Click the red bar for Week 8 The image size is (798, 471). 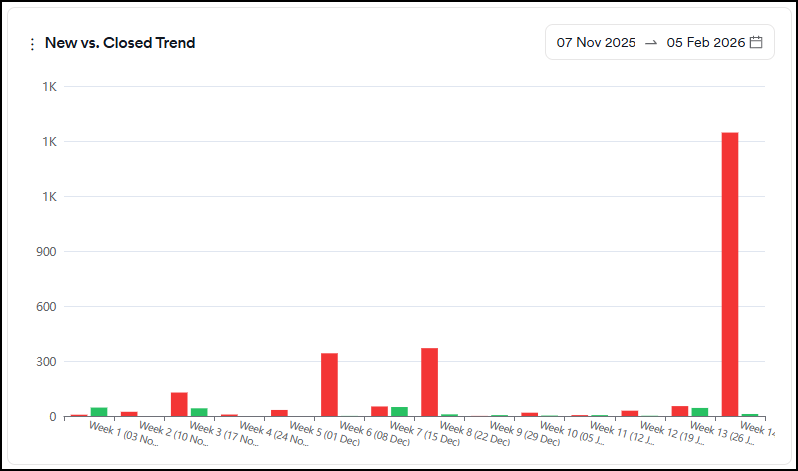[429, 382]
